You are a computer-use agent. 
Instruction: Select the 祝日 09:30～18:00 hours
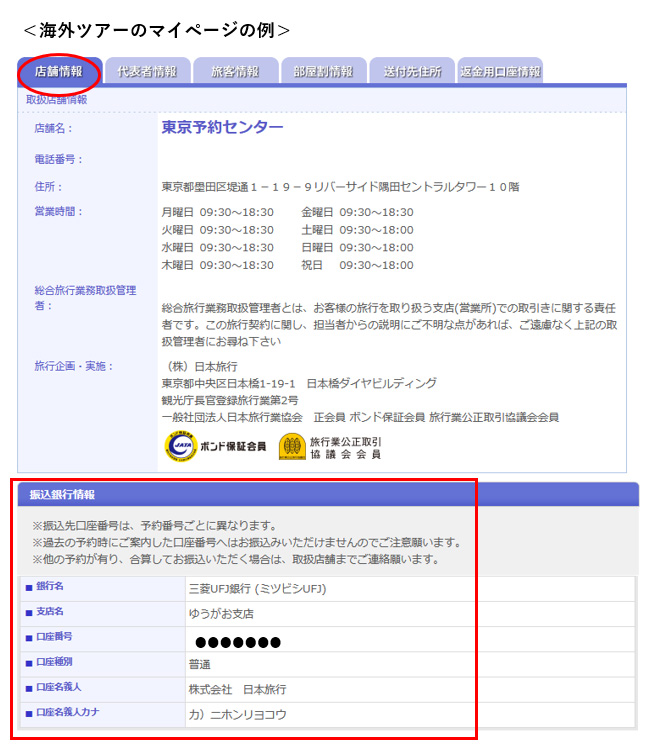pyautogui.click(x=357, y=266)
